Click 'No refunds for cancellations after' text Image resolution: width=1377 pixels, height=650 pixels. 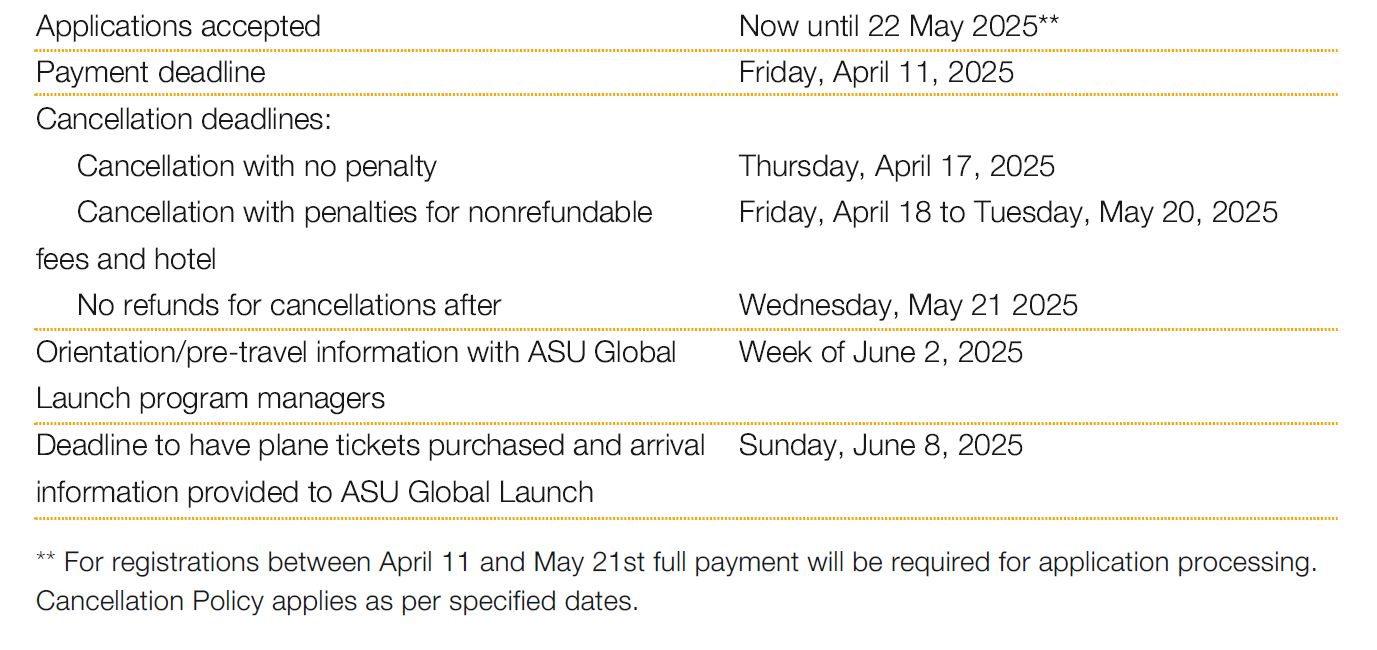coord(289,305)
